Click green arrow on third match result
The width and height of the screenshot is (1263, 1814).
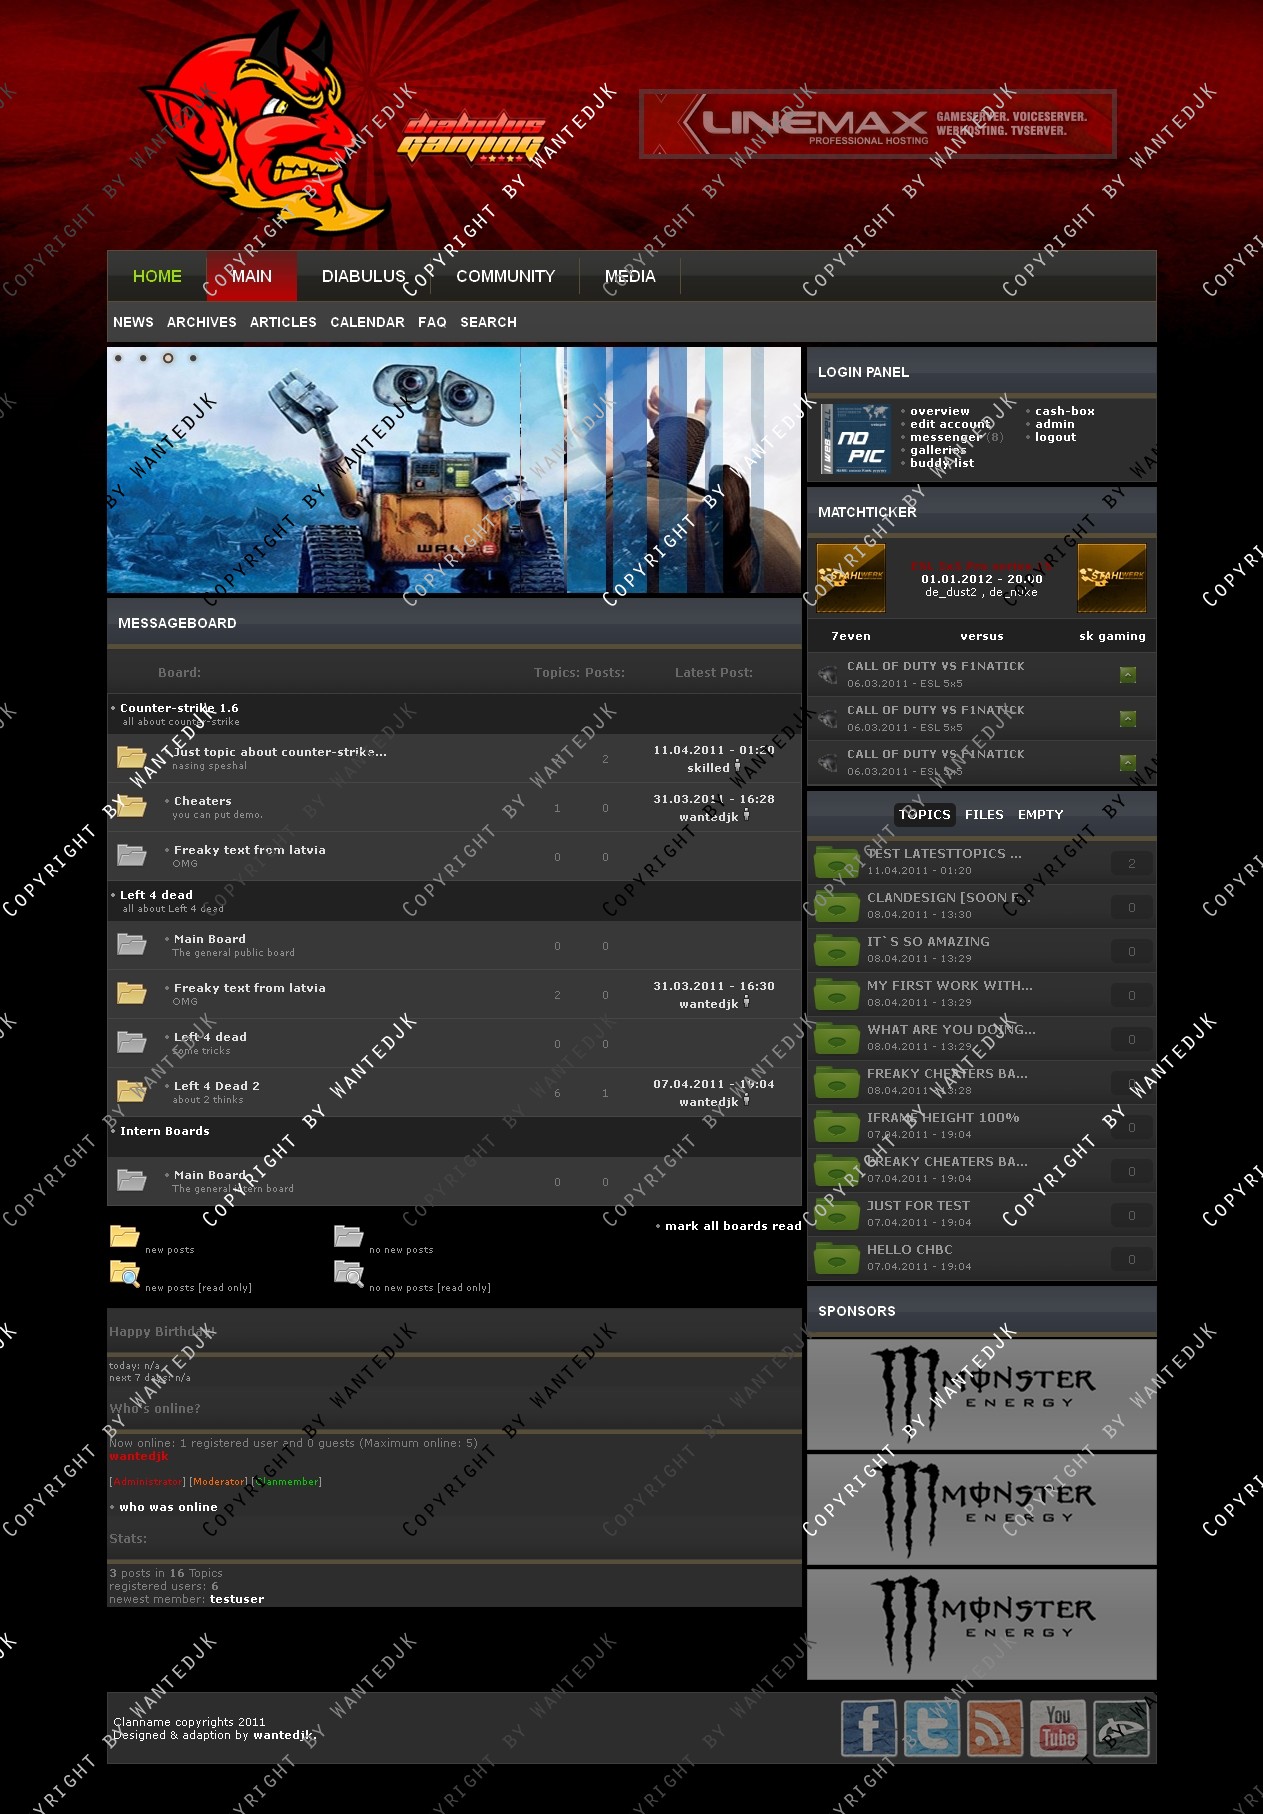1127,762
